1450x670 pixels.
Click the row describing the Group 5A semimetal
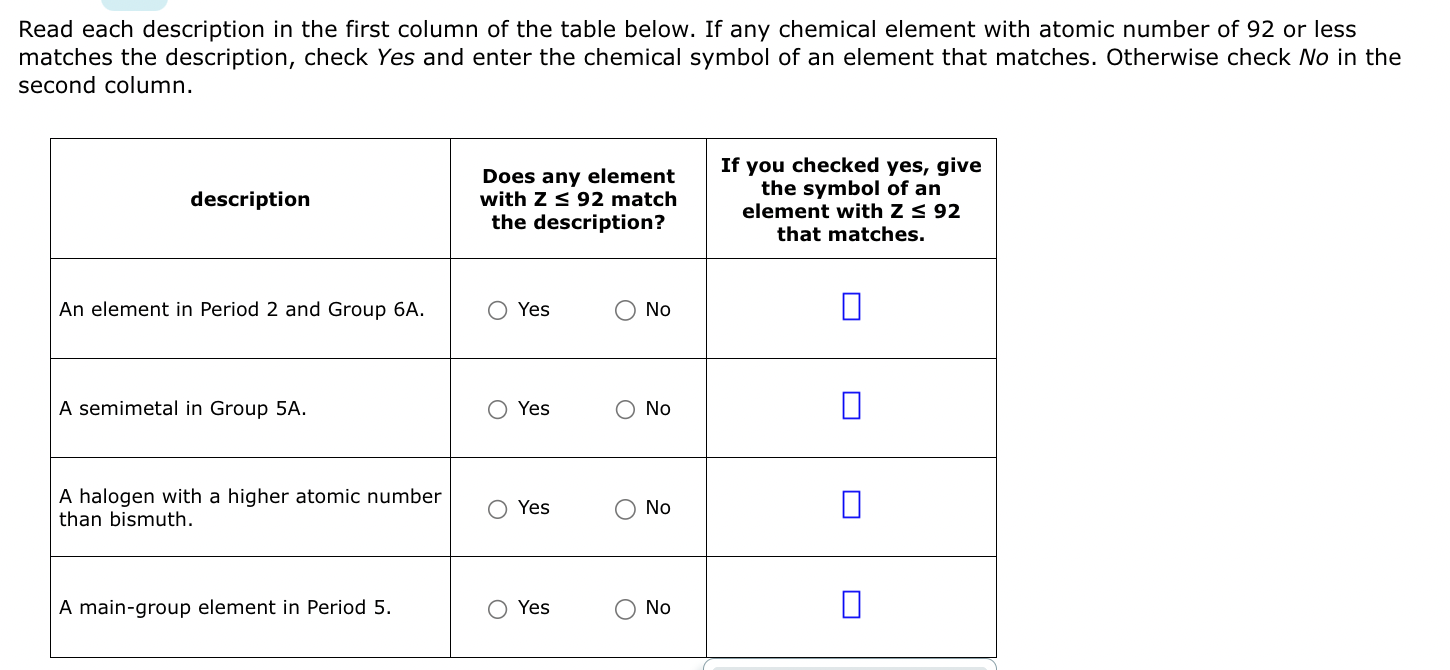point(183,408)
